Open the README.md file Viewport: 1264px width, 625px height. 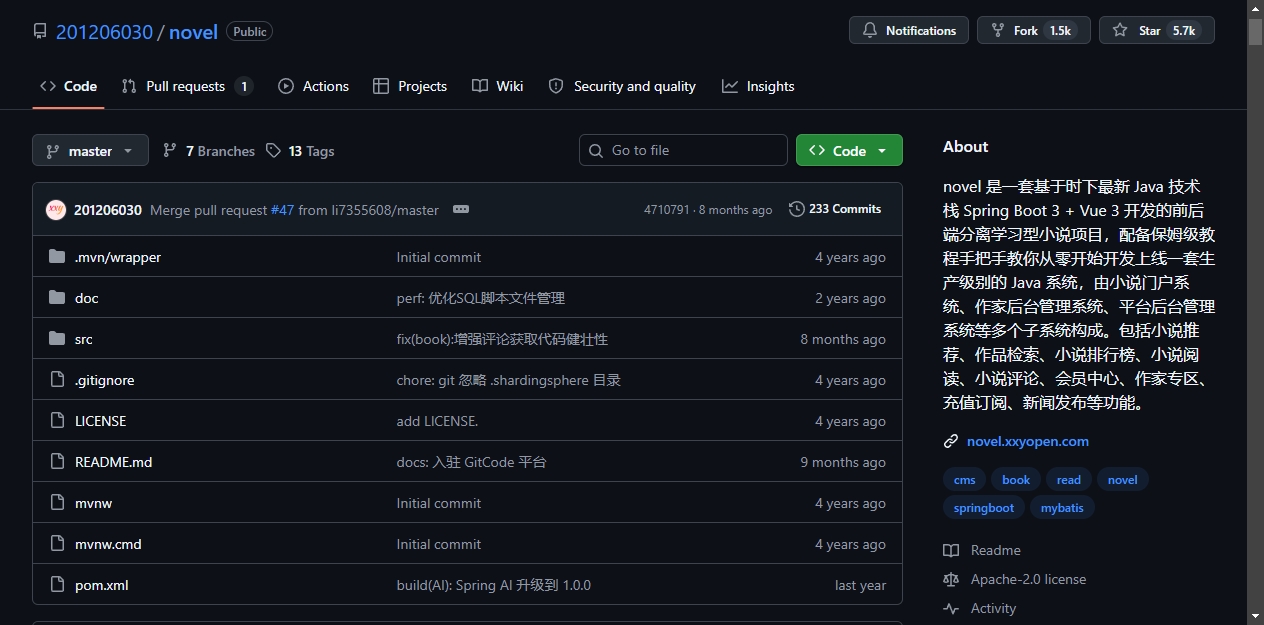tap(114, 462)
